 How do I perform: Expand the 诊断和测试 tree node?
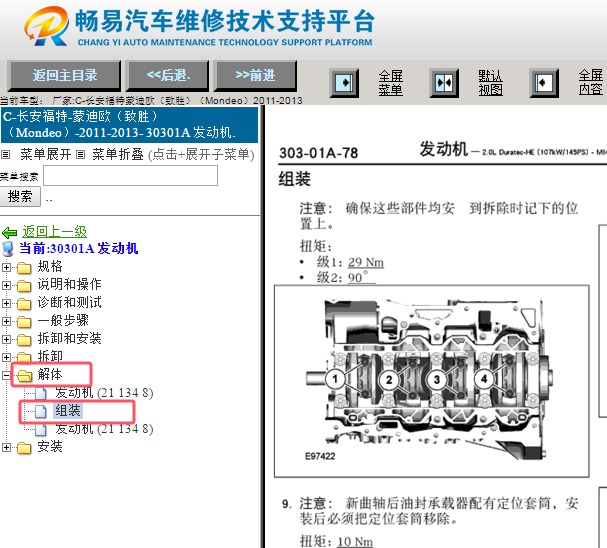click(6, 303)
